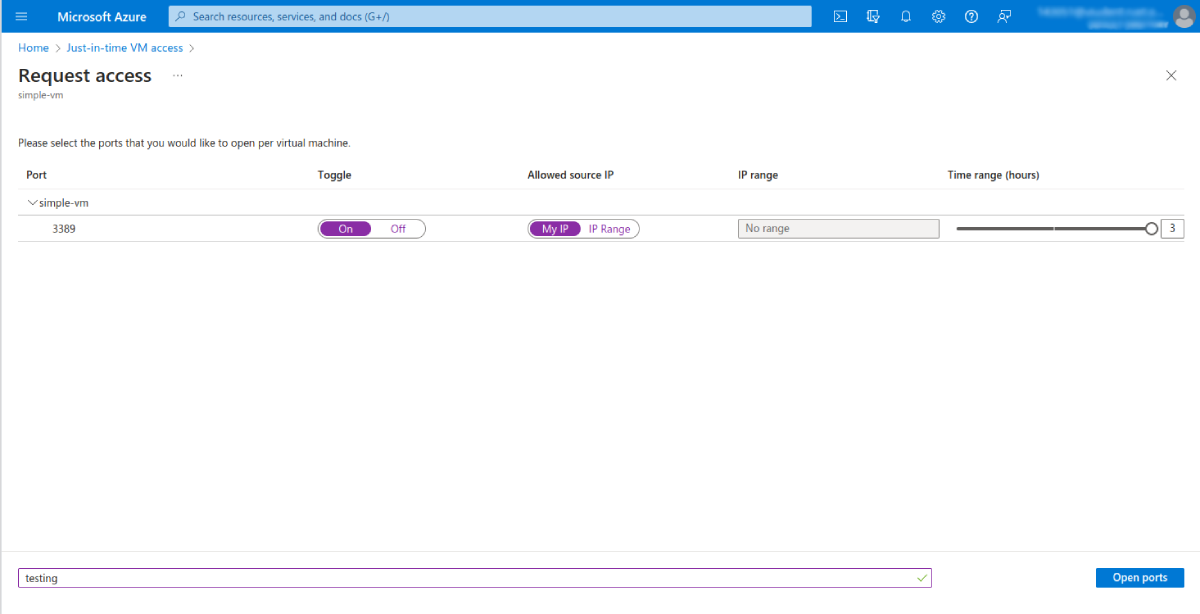The image size is (1200, 614).
Task: Open the Feedback icon in header
Action: click(x=1004, y=17)
